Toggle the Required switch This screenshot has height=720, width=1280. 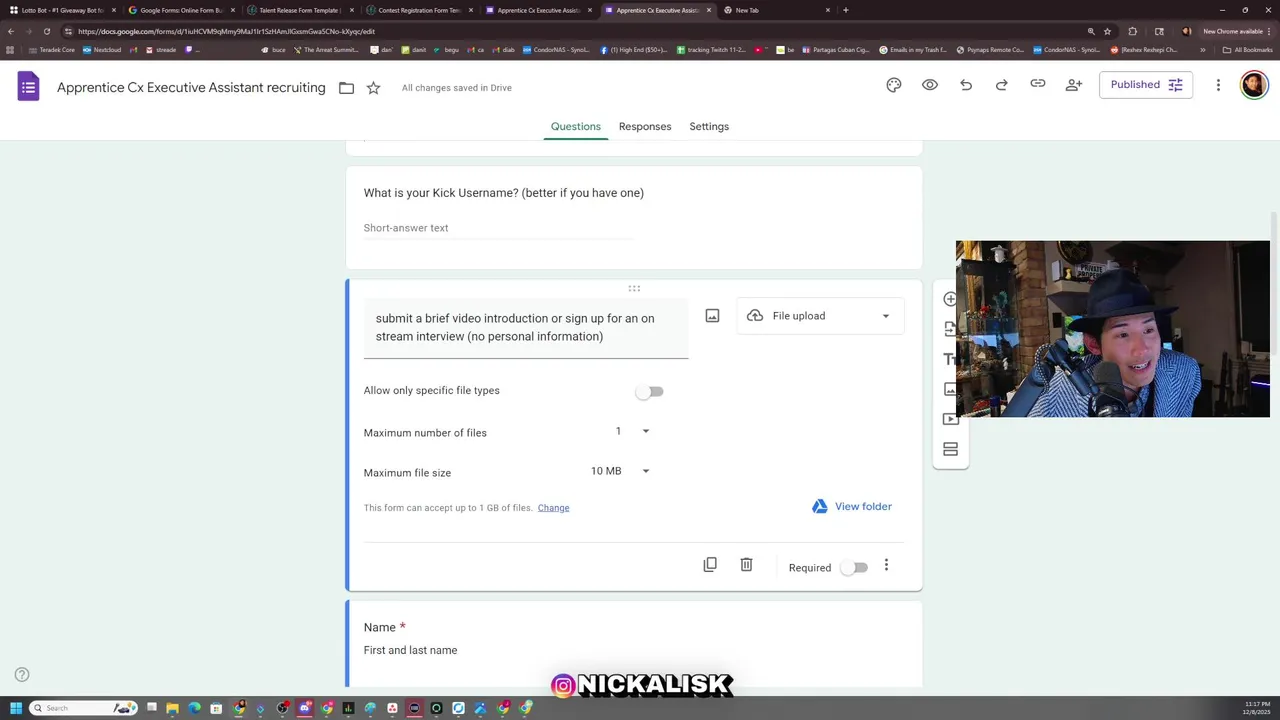pos(855,567)
